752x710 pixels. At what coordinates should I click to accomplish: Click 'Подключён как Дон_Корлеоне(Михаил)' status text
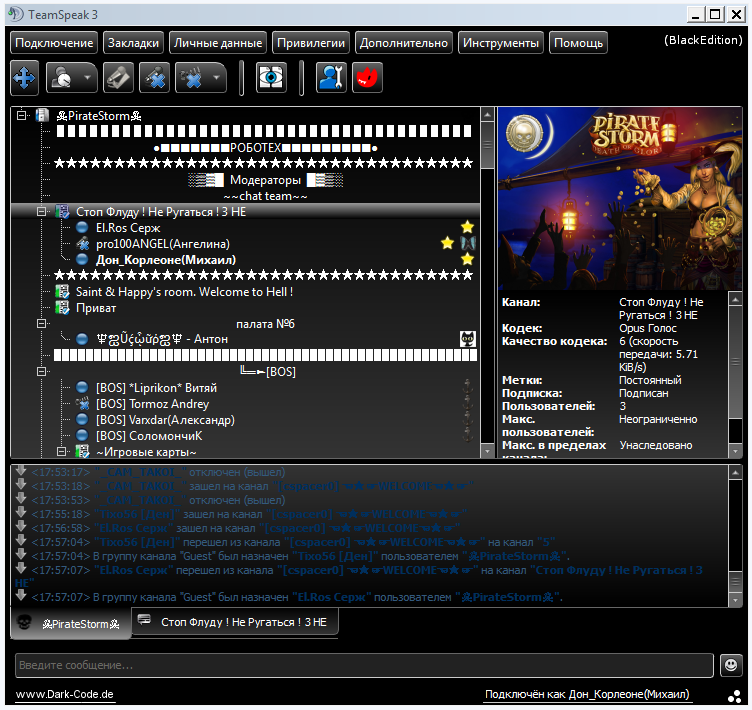coord(587,694)
